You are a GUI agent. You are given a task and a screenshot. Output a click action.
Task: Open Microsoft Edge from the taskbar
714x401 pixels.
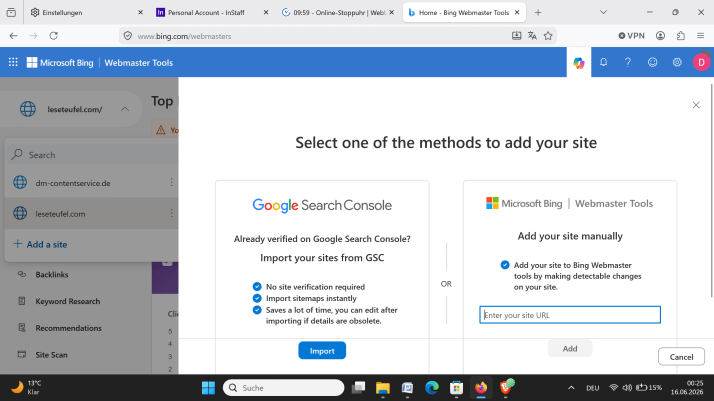click(x=432, y=388)
